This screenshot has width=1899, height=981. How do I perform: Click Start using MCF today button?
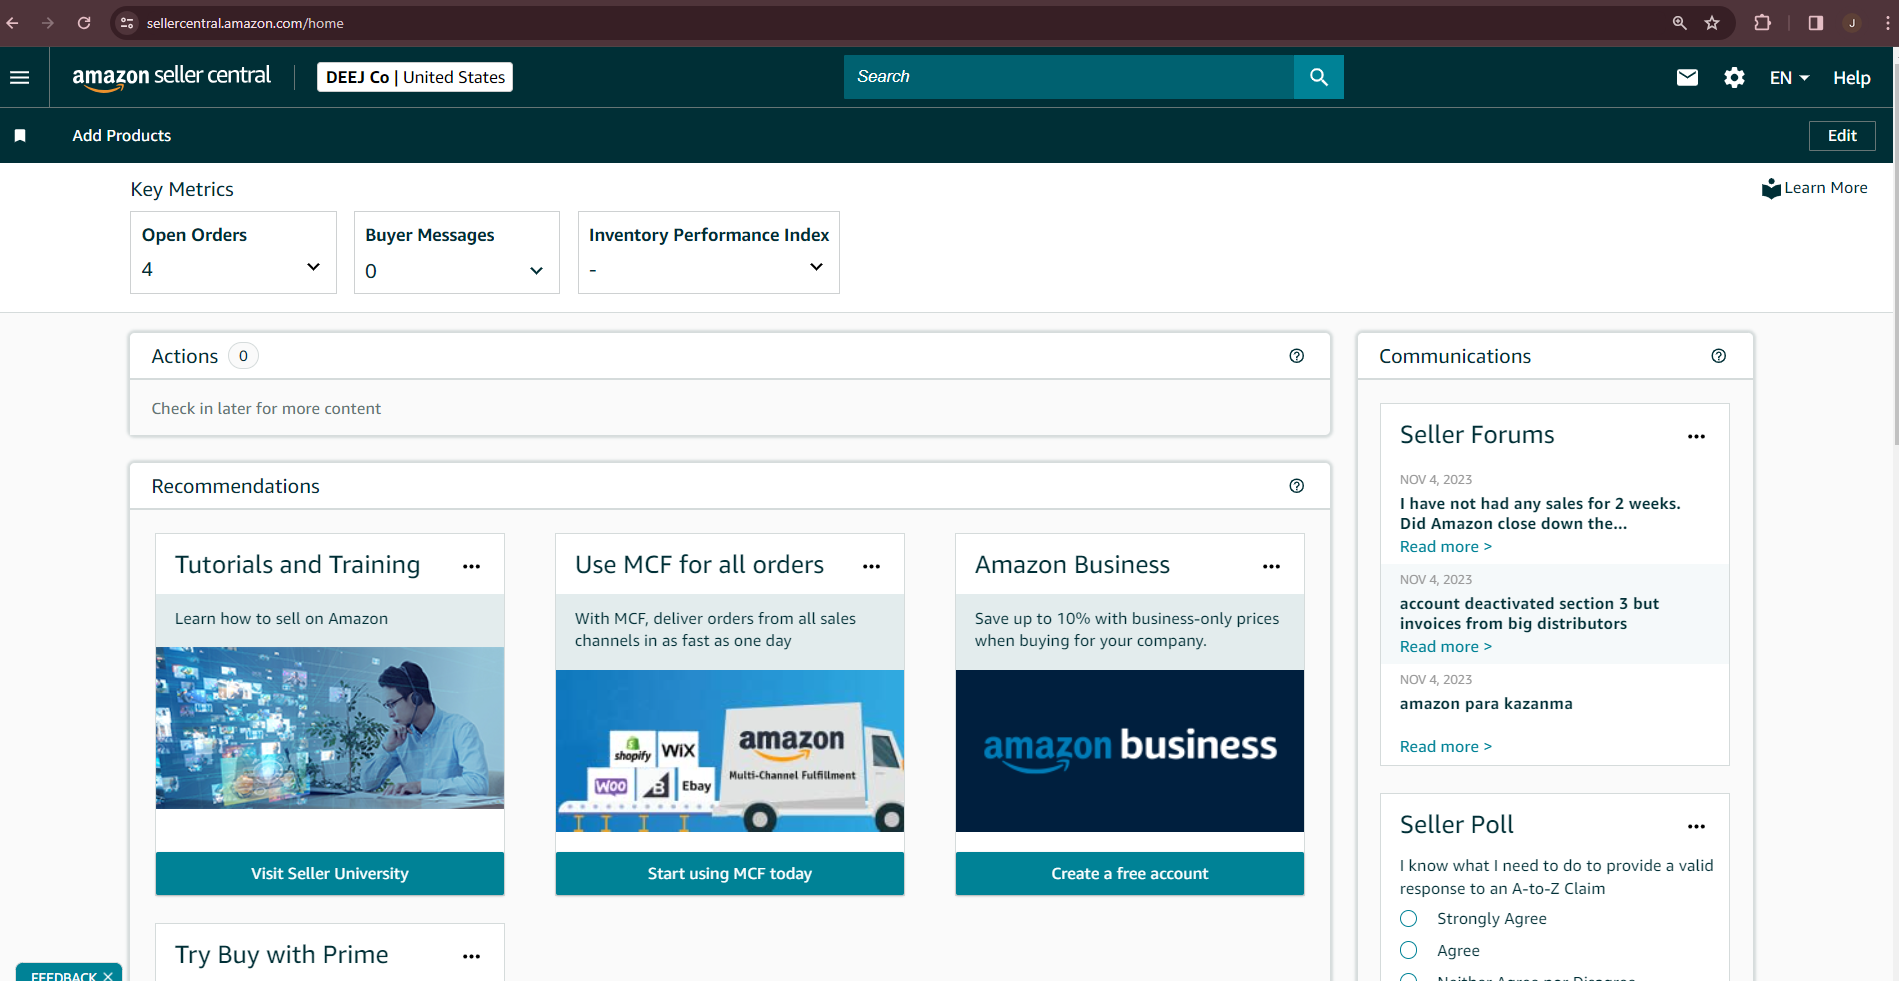[x=730, y=874]
